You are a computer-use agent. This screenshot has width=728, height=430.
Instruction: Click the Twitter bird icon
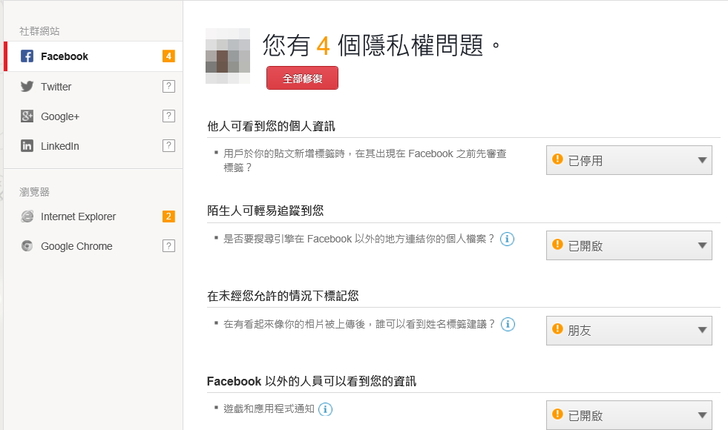tap(28, 87)
